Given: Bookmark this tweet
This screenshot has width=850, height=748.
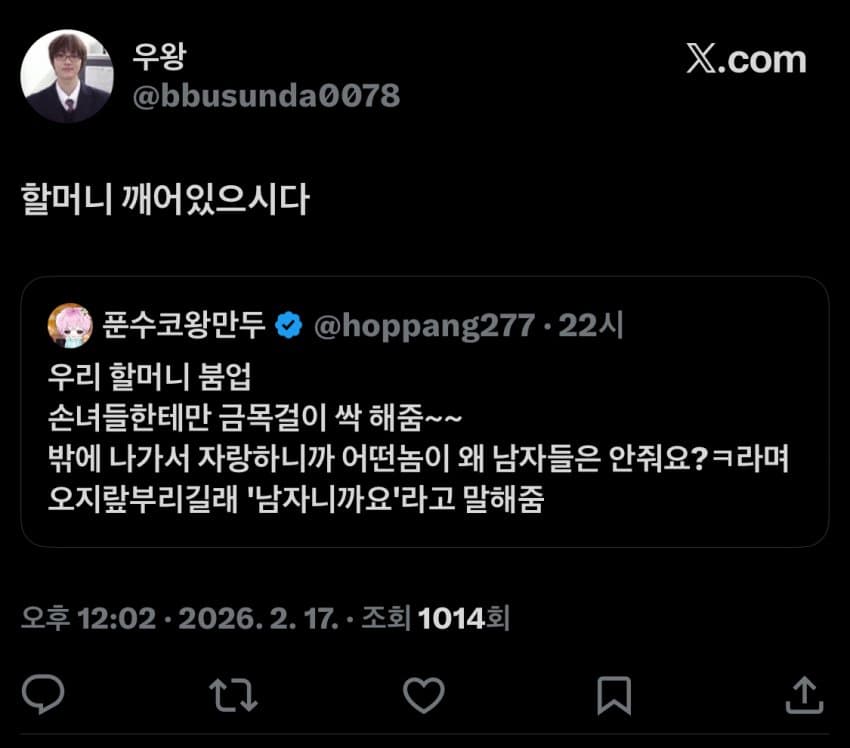Looking at the screenshot, I should pyautogui.click(x=613, y=695).
